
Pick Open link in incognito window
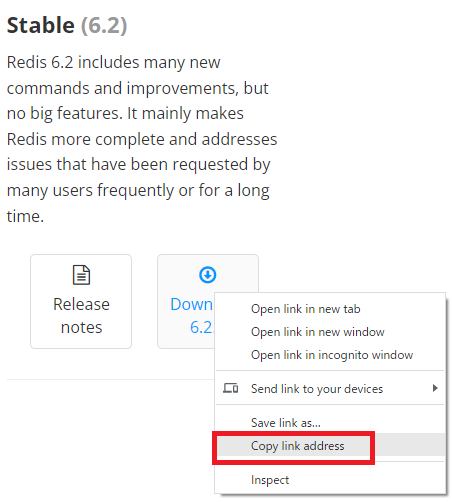point(332,355)
